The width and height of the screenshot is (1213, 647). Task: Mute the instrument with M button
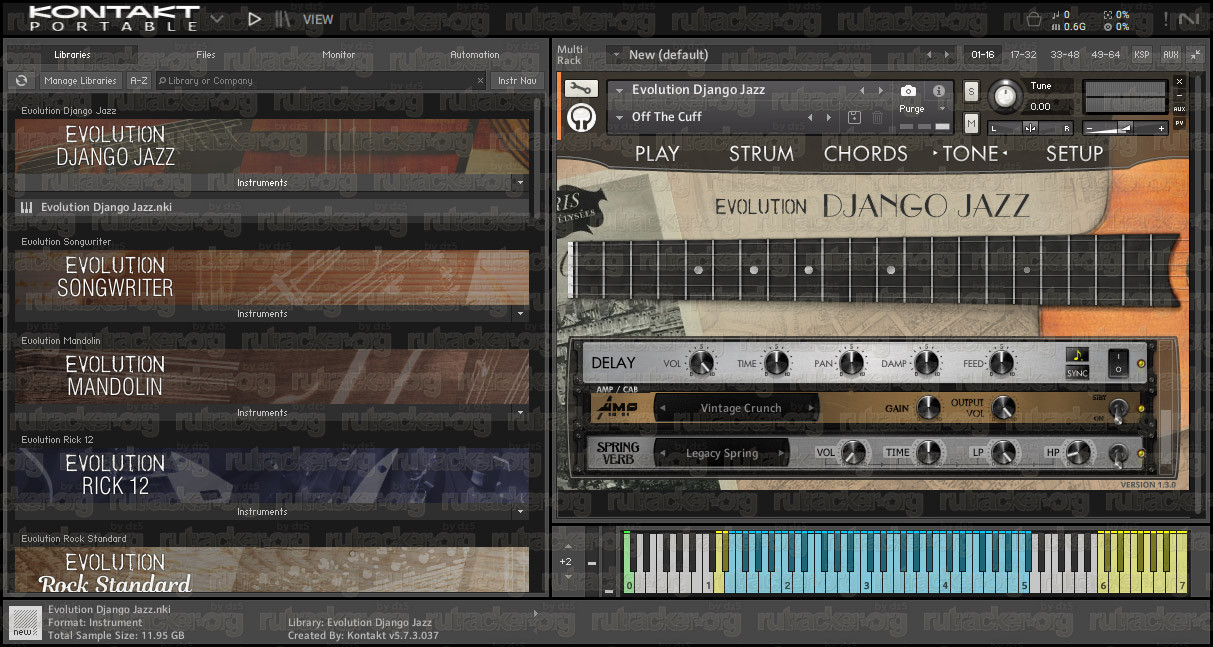971,123
